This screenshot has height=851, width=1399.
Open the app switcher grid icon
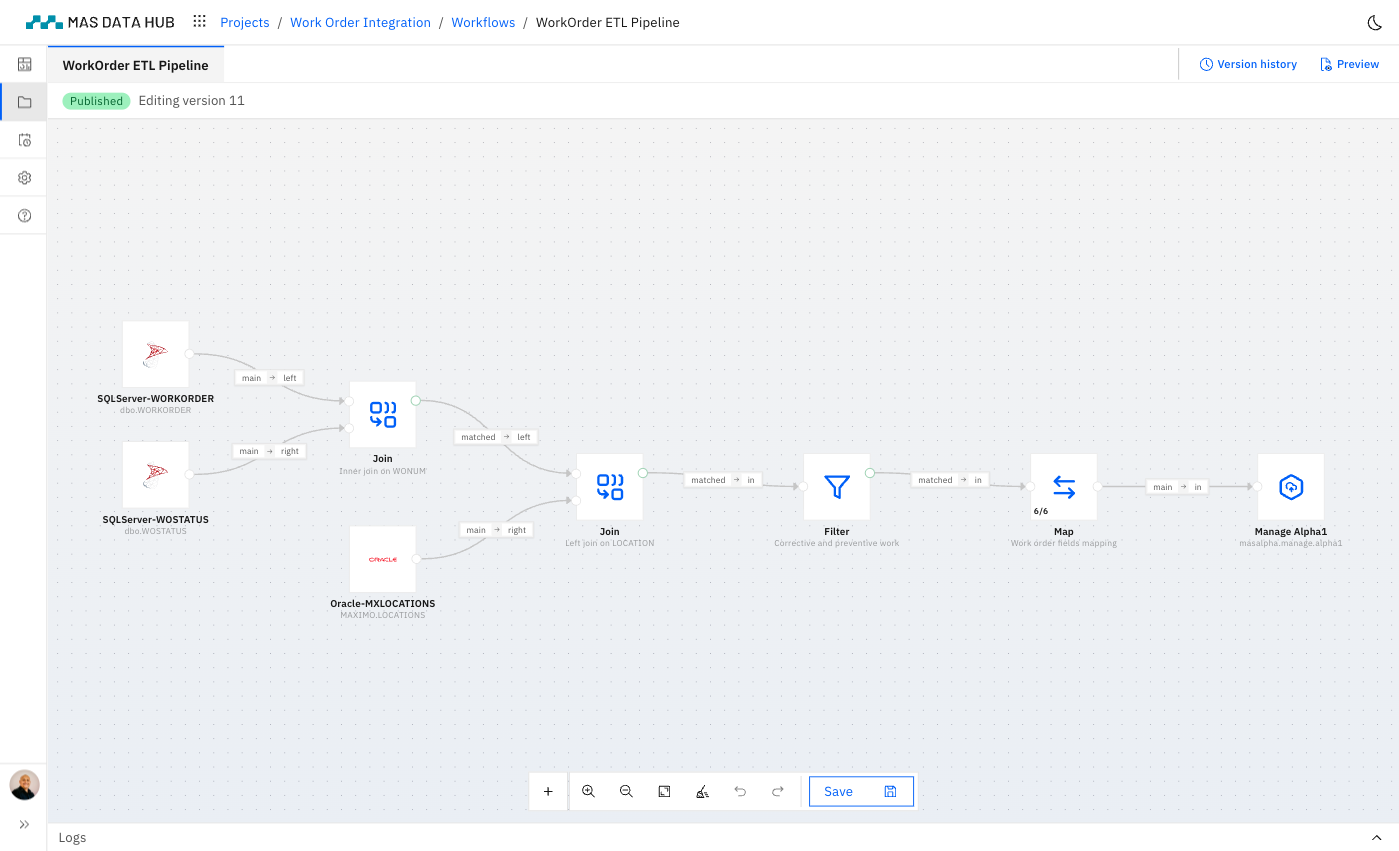[199, 22]
